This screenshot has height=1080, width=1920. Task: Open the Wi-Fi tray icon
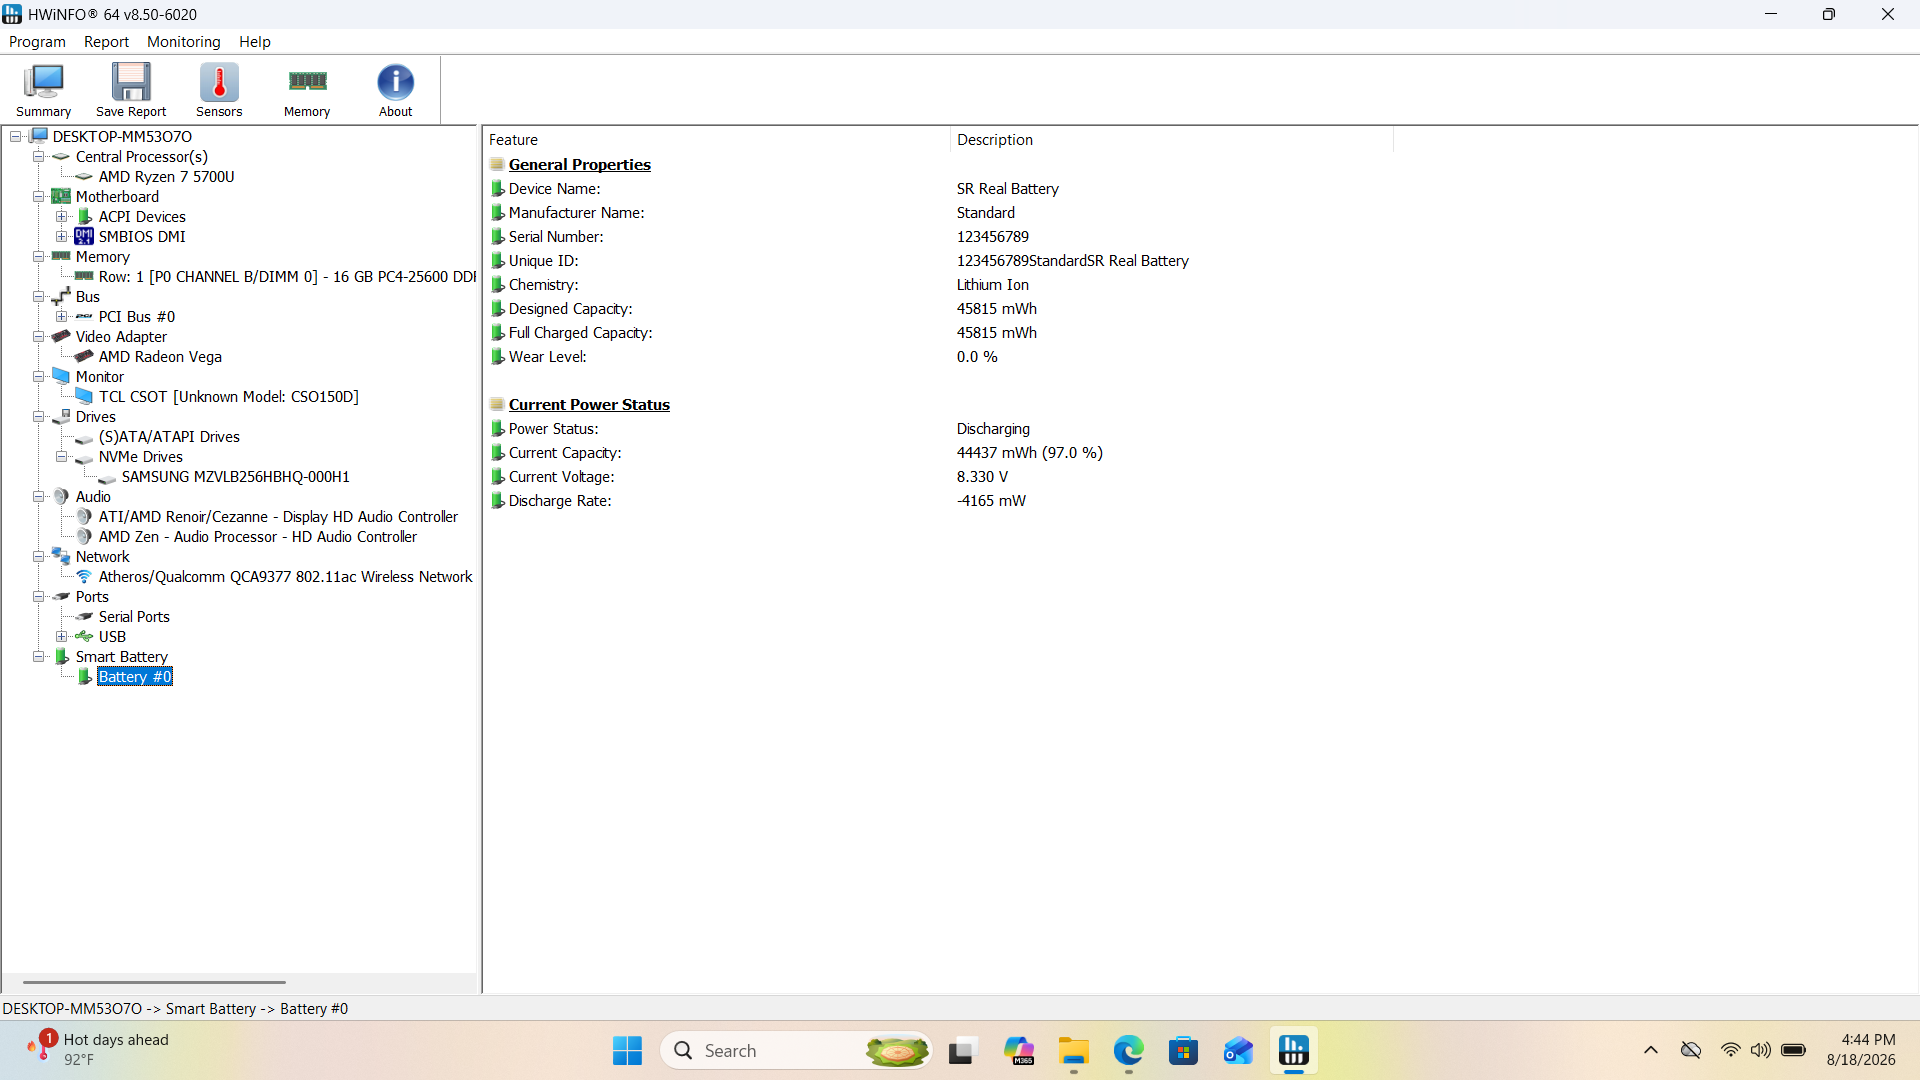[1730, 1050]
